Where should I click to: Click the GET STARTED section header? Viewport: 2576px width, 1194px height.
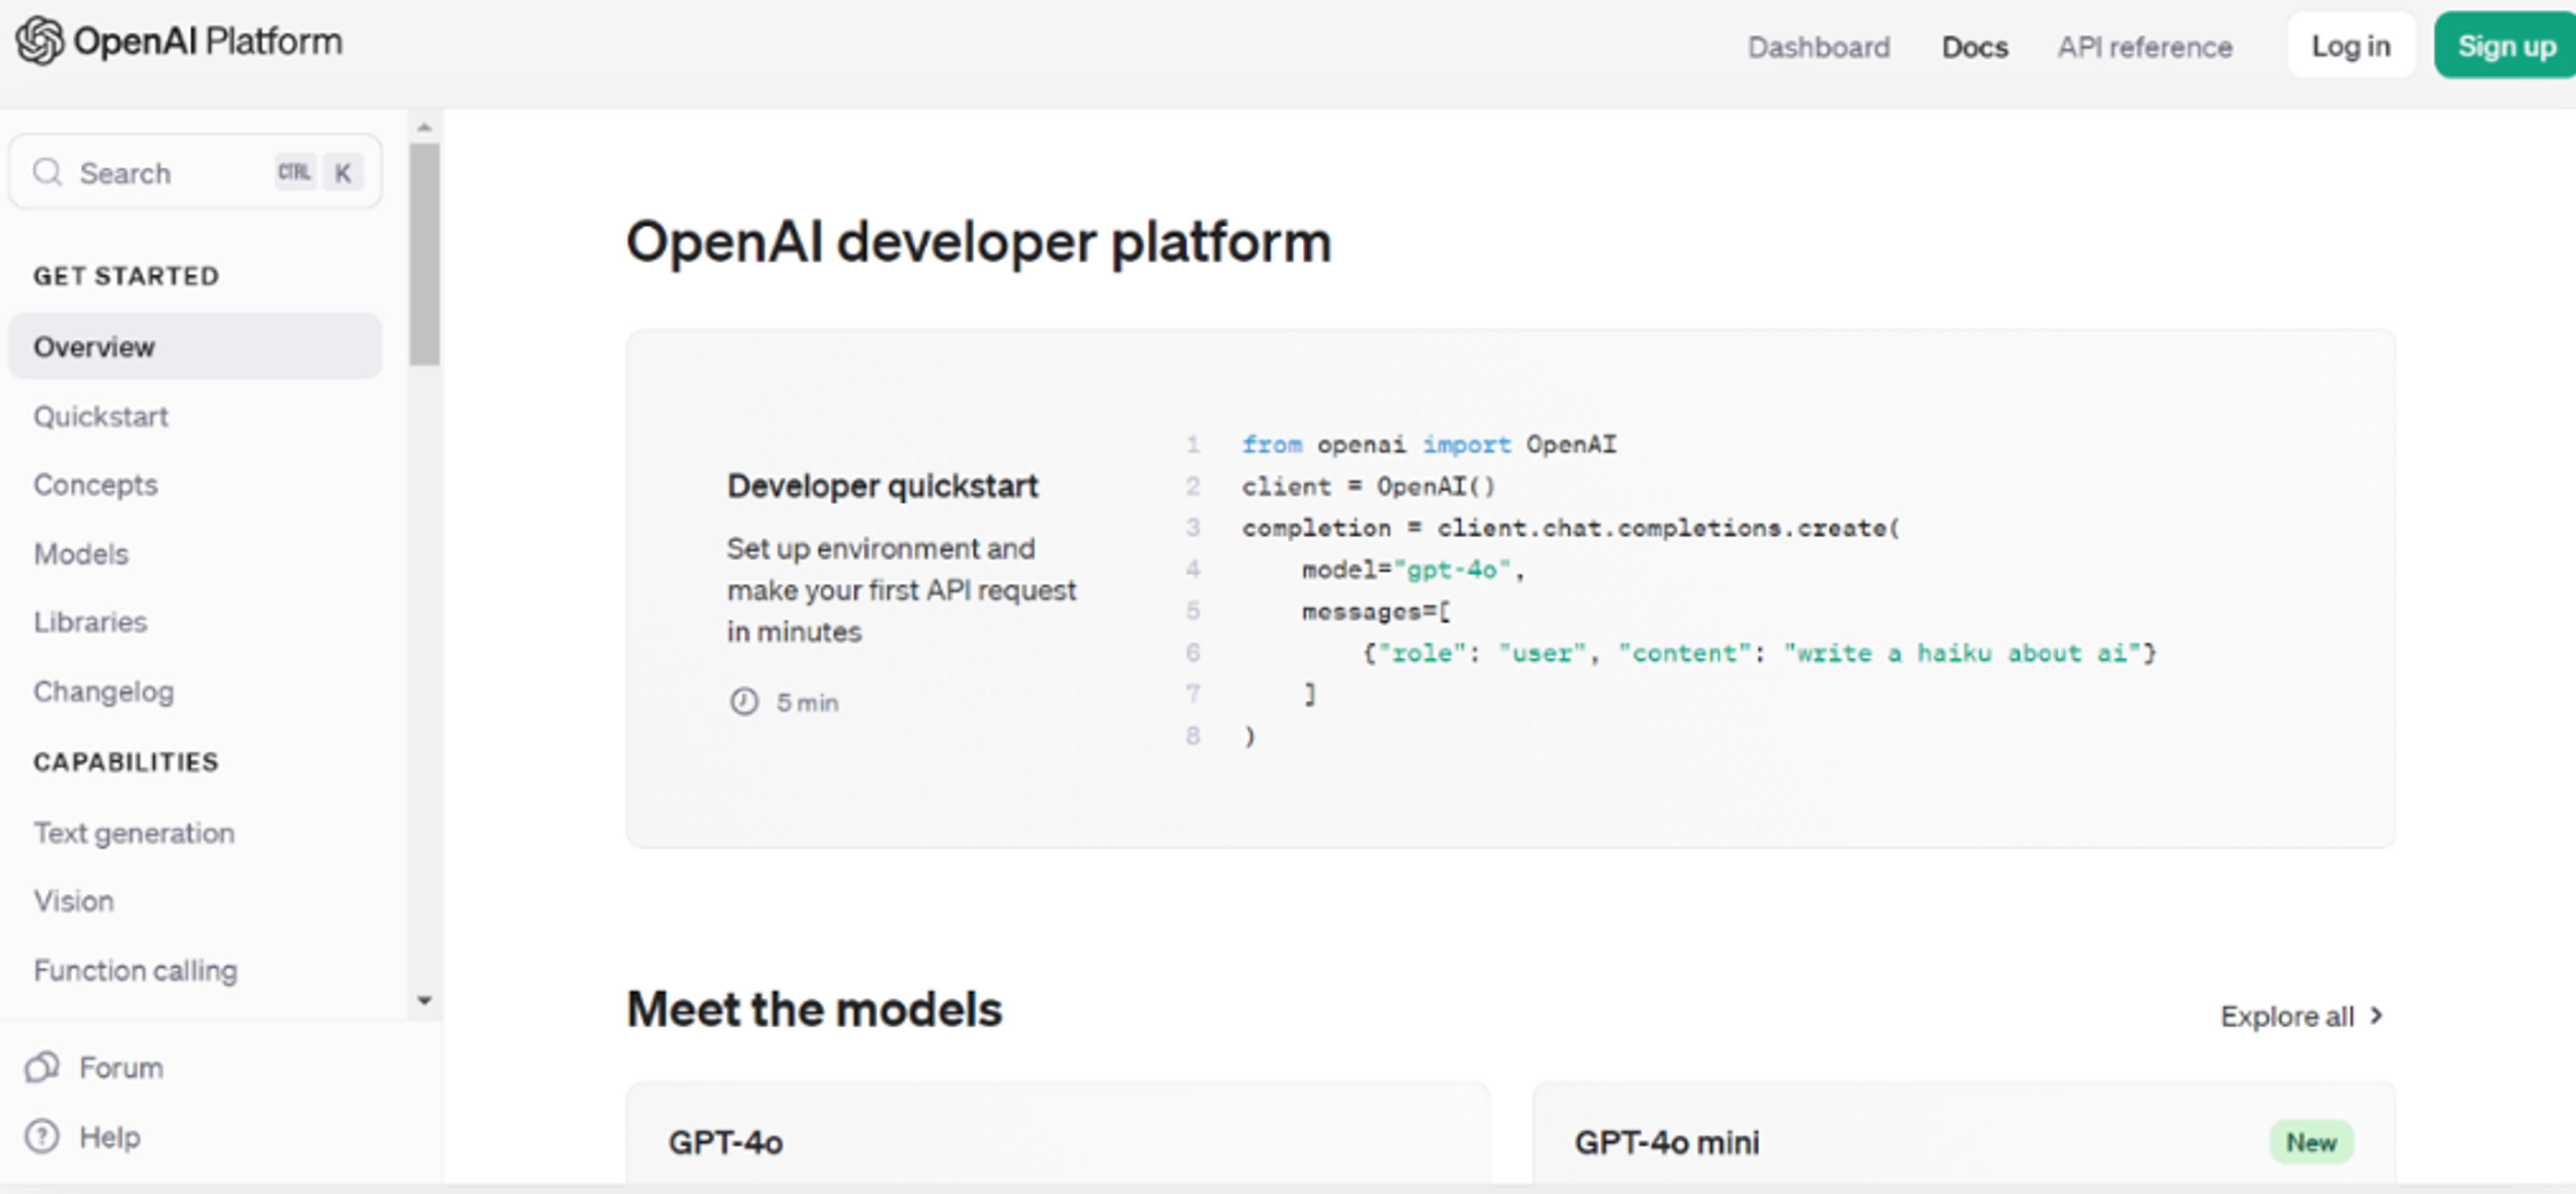tap(126, 276)
